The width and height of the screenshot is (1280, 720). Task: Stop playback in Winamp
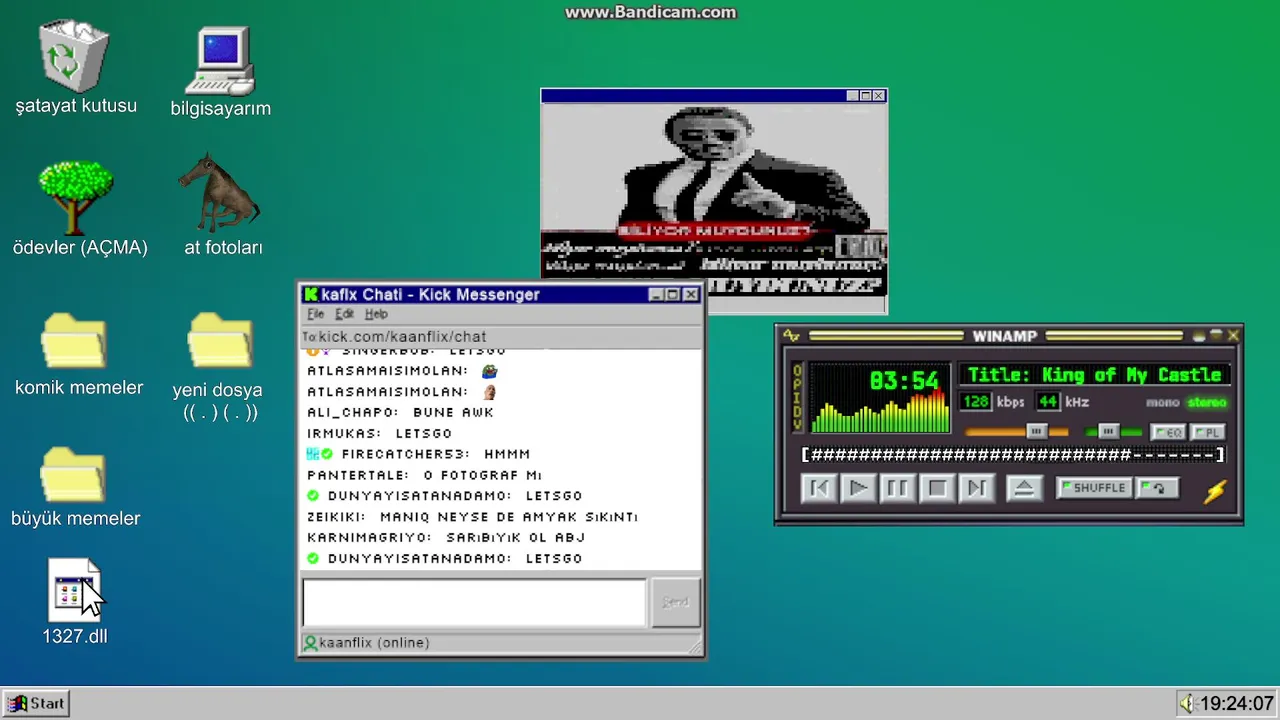tap(937, 488)
